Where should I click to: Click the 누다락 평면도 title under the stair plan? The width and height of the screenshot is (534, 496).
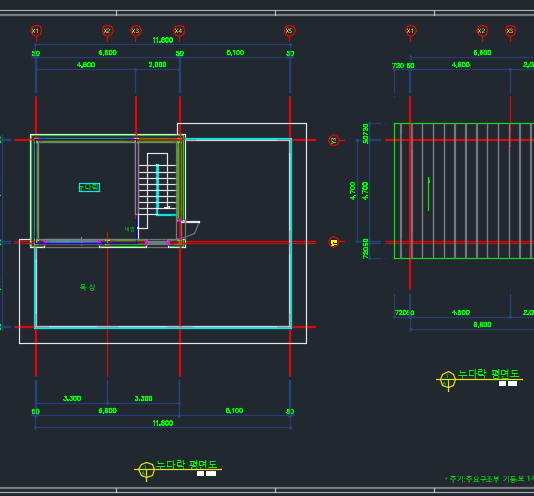click(186, 465)
